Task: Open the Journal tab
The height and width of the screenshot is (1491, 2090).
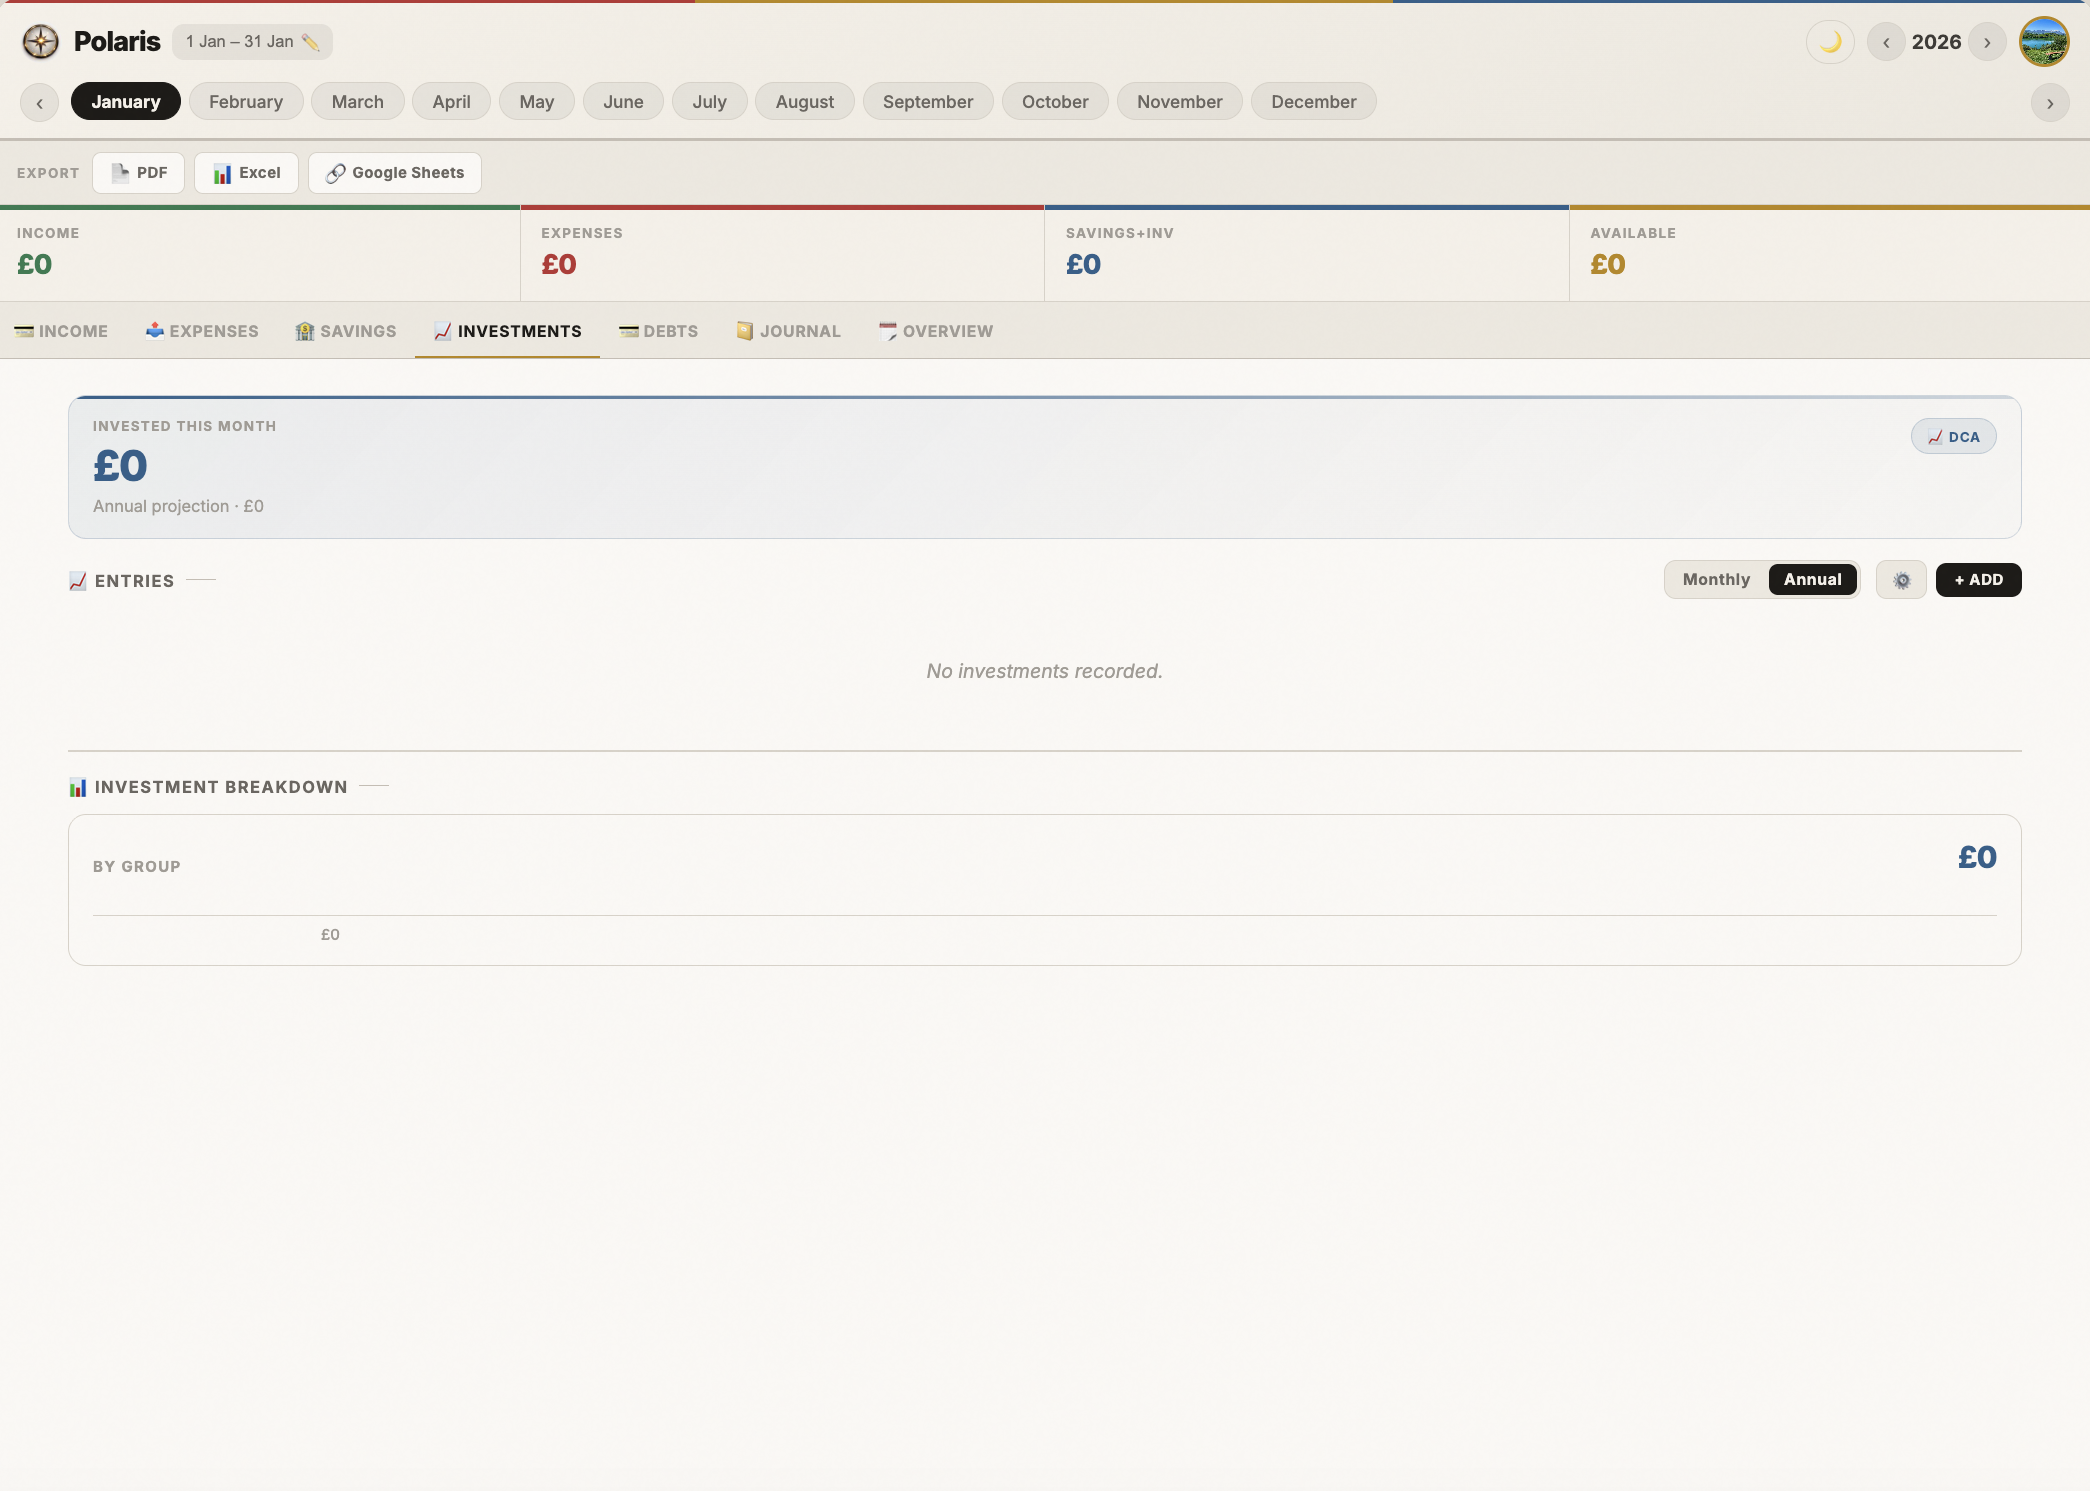Action: point(788,331)
